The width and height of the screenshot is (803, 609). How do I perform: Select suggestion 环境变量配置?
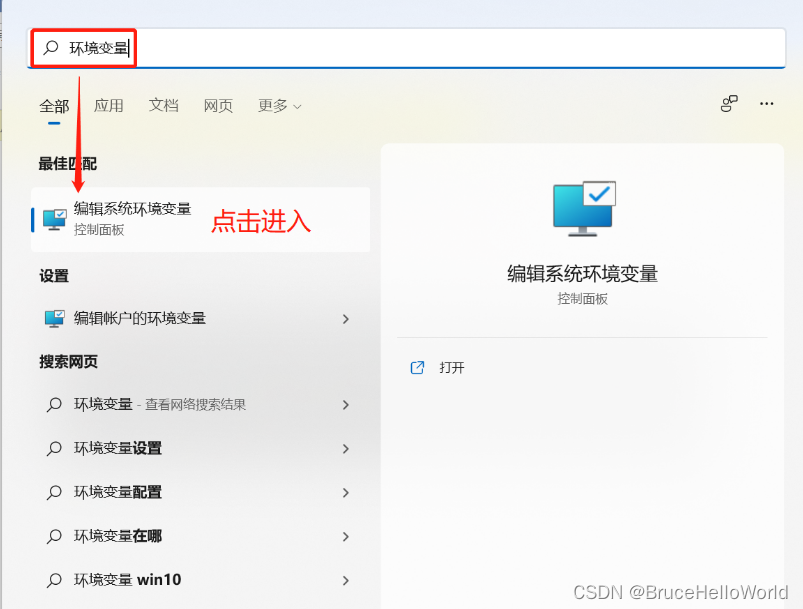coord(200,492)
